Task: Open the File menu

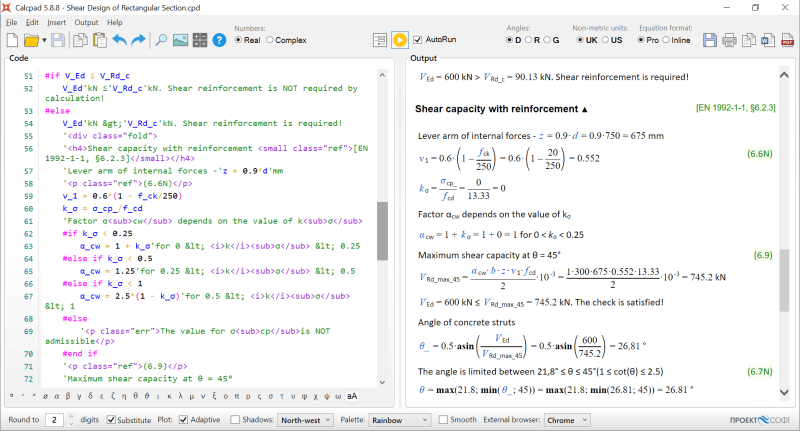Action: 12,22
